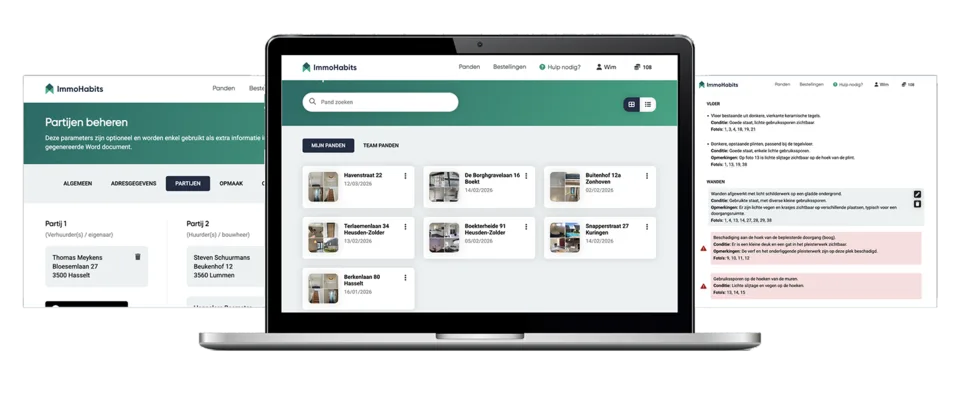This screenshot has height=394, width=960.
Task: Click the Partijen beheren page title
Action: 86,123
